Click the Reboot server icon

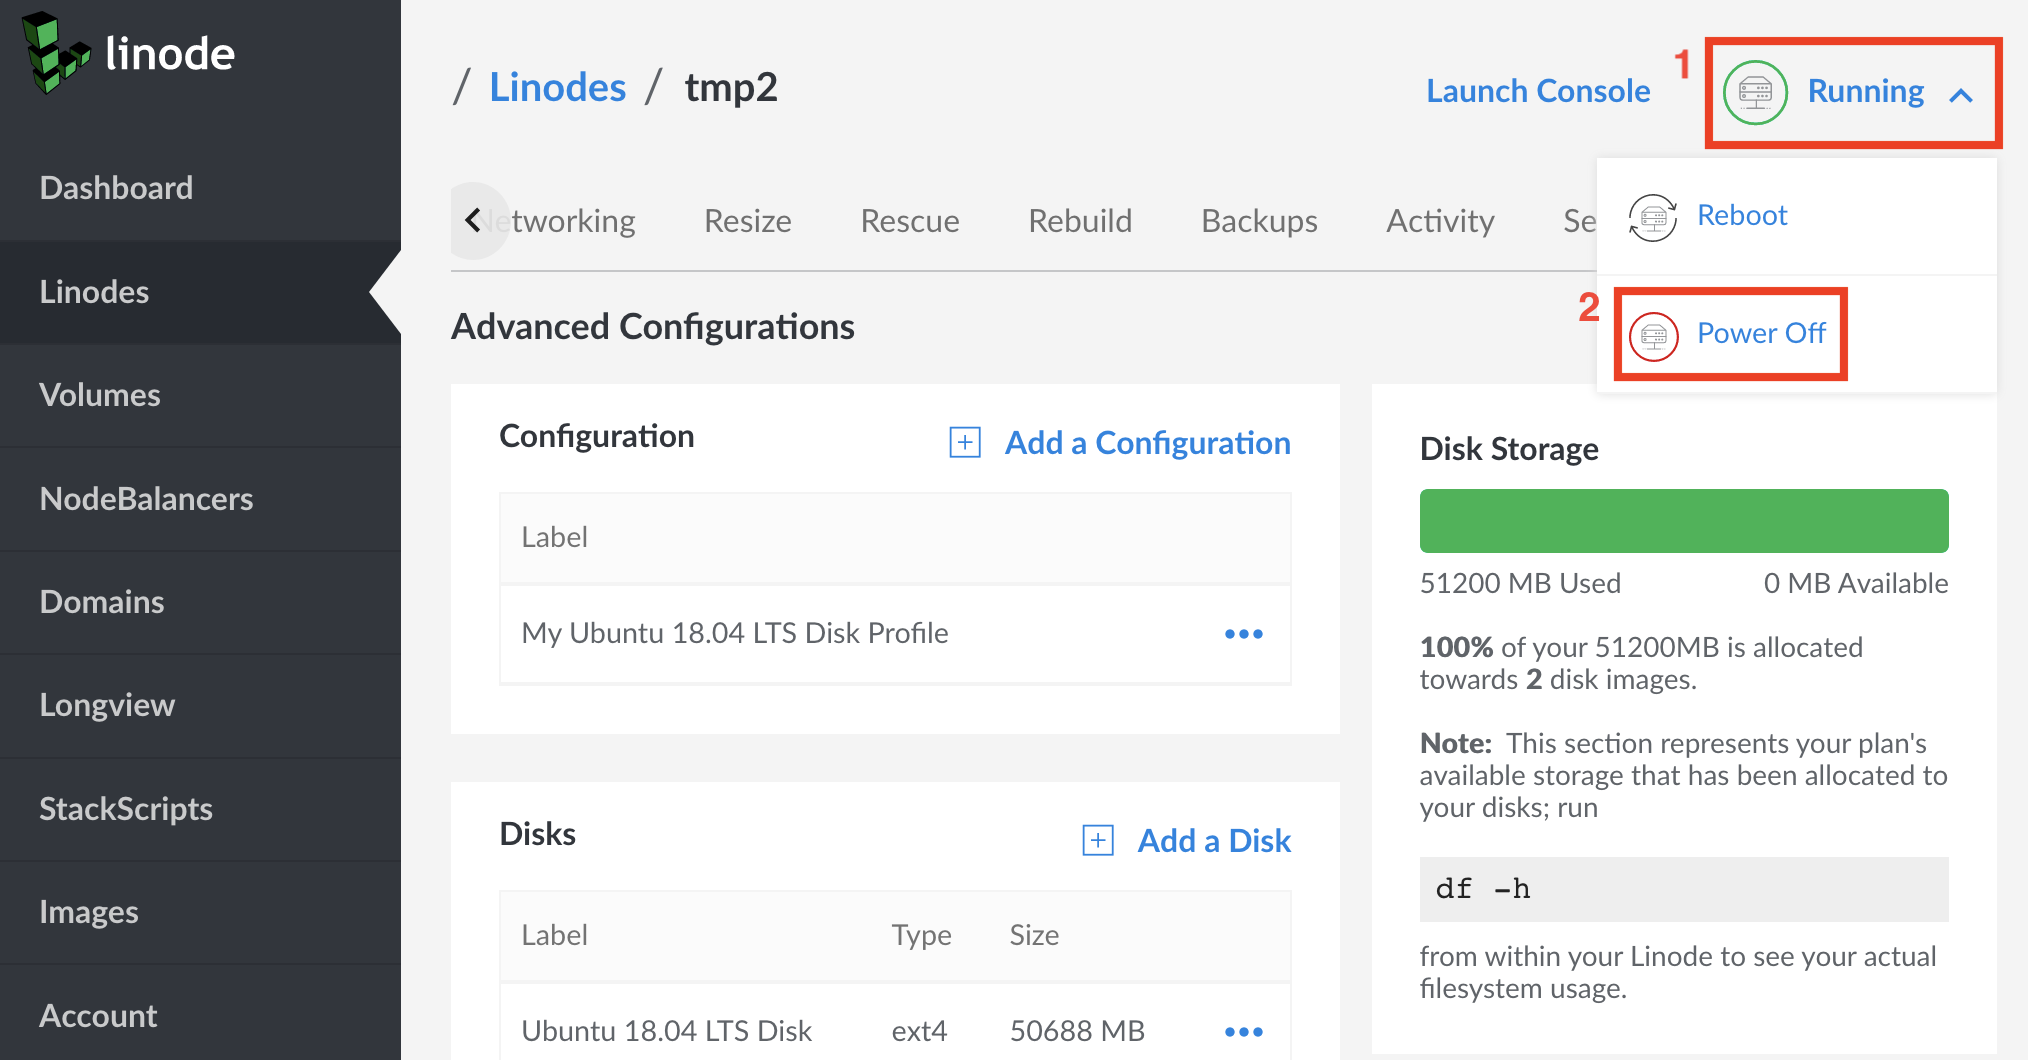click(1653, 217)
